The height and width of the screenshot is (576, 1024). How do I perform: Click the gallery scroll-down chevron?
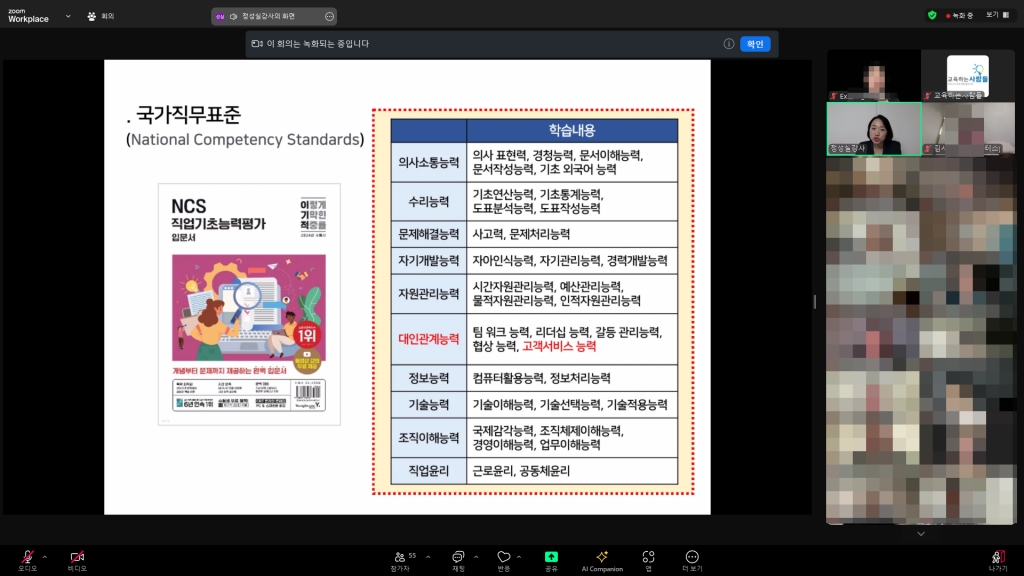921,534
